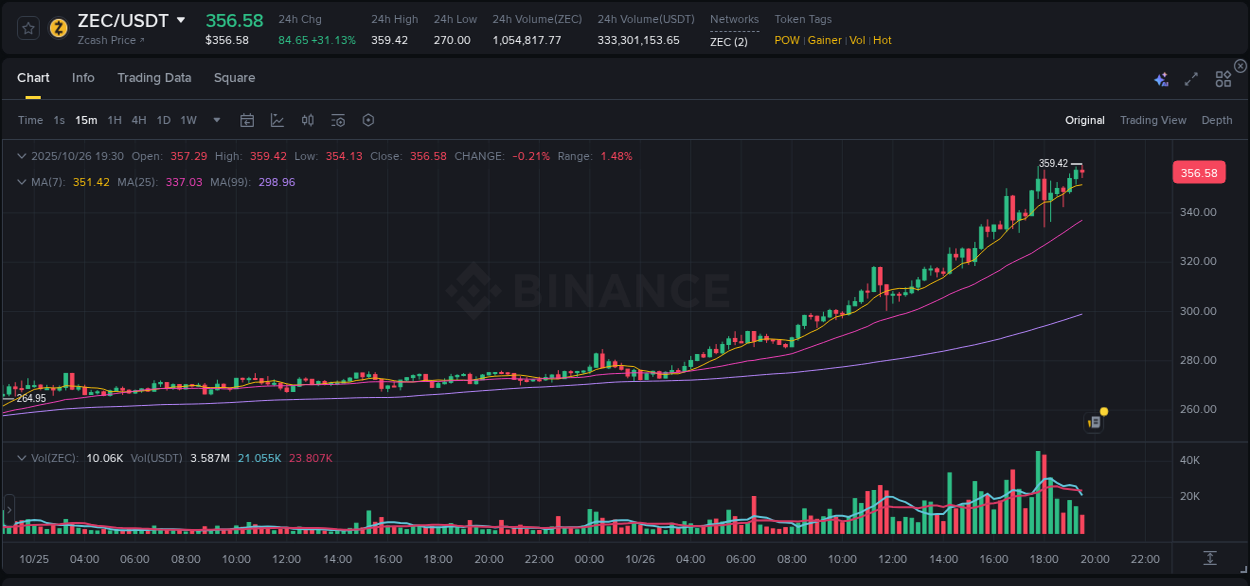
Task: Open the candlestick display options
Action: click(307, 119)
